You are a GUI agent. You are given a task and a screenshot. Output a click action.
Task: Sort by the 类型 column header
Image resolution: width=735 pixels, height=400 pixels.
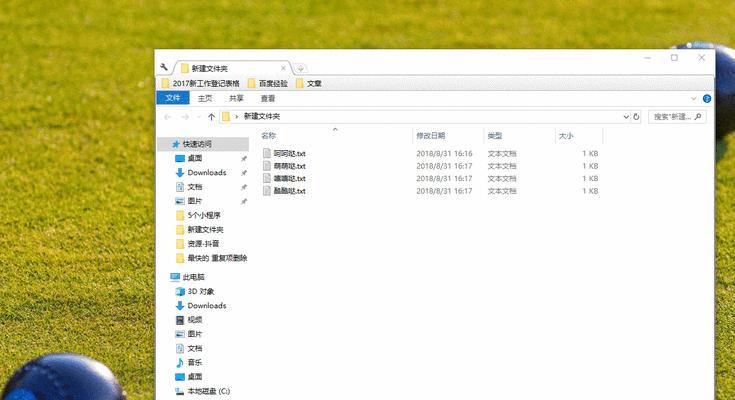pos(495,136)
